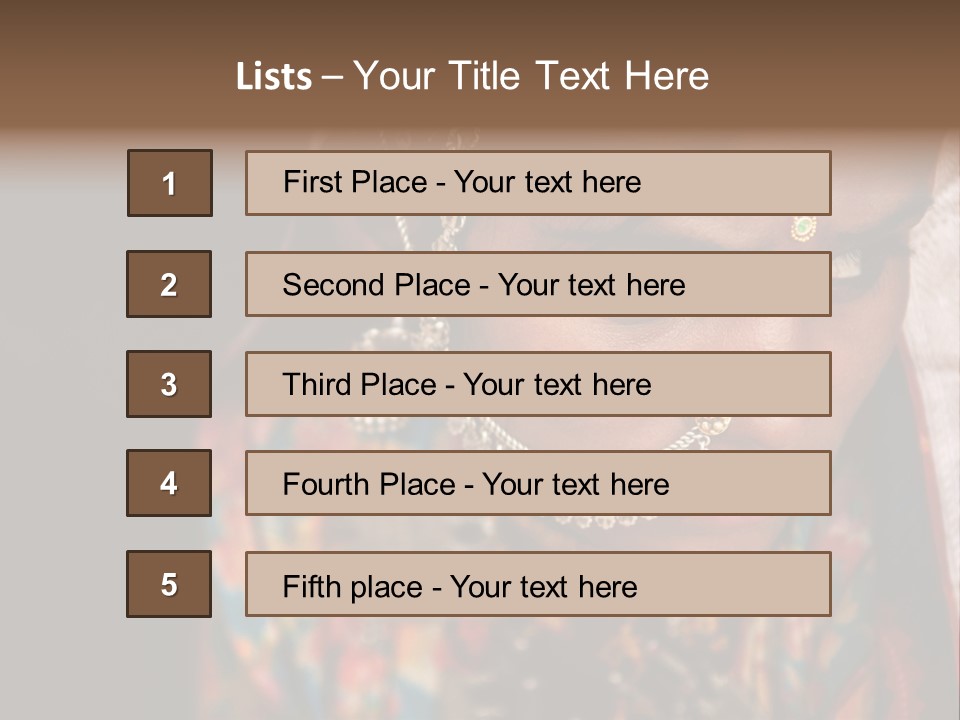
Task: Click 'Your text here' in the Fourth Place row
Action: click(575, 485)
